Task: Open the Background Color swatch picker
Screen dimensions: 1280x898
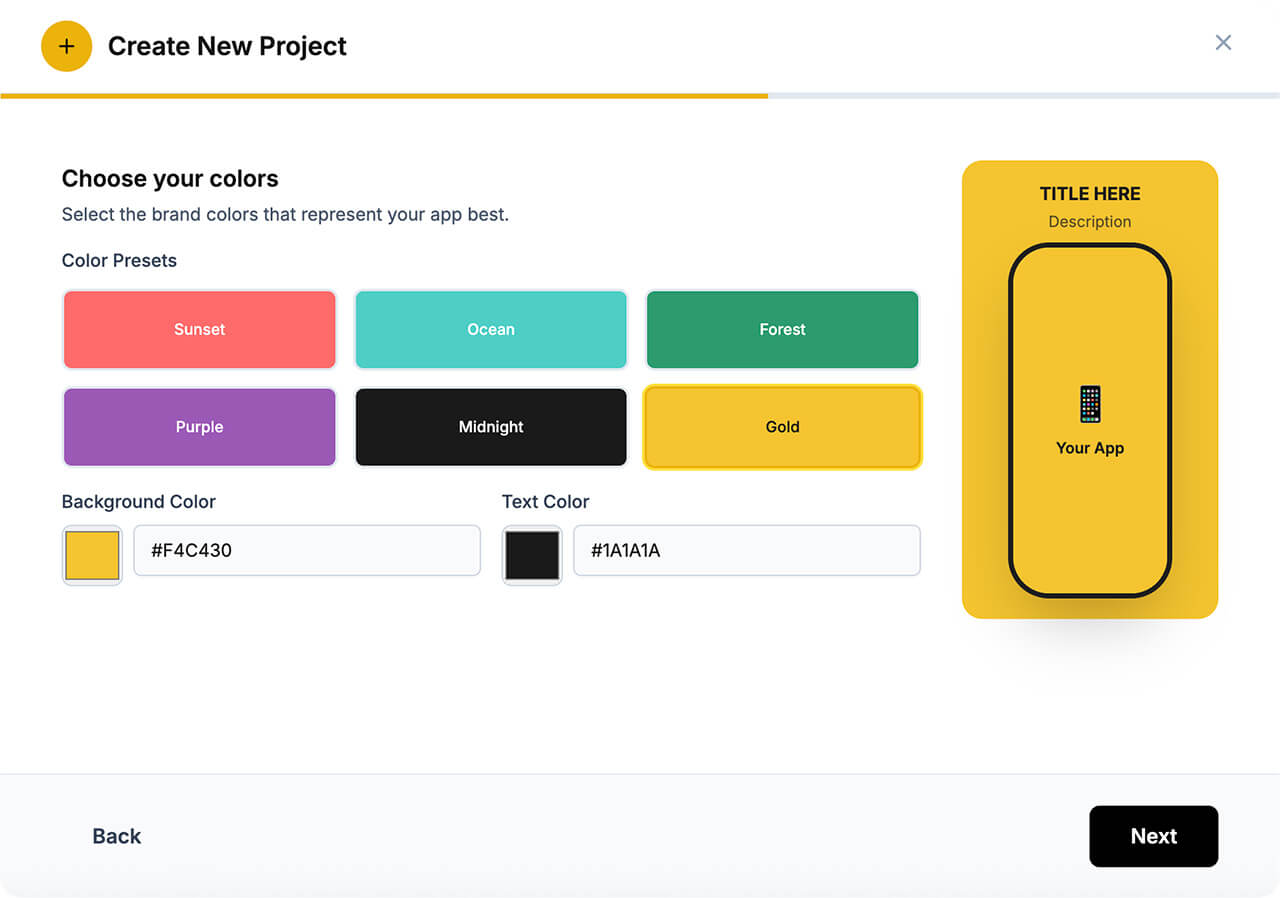Action: tap(92, 555)
